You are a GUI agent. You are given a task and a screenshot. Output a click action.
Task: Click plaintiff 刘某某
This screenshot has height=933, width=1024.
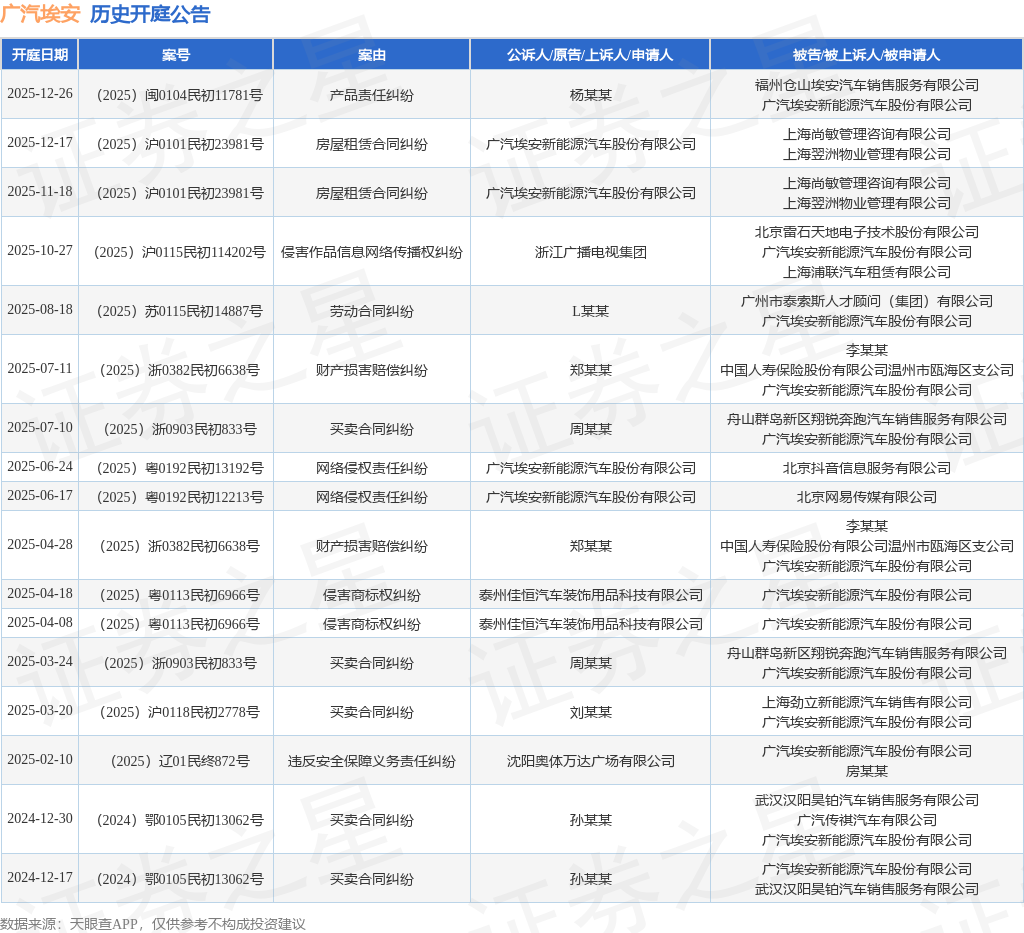pos(590,712)
